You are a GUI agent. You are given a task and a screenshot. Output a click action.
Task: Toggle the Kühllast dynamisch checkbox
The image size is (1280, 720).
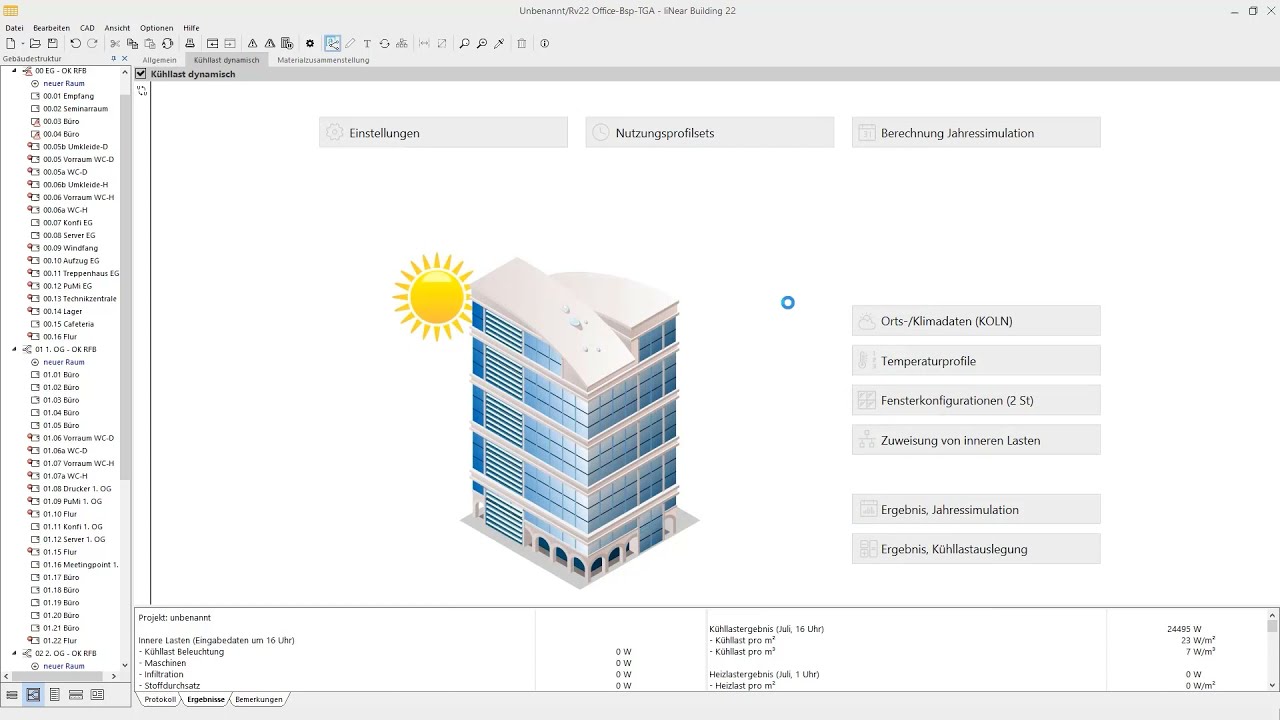pyautogui.click(x=141, y=74)
